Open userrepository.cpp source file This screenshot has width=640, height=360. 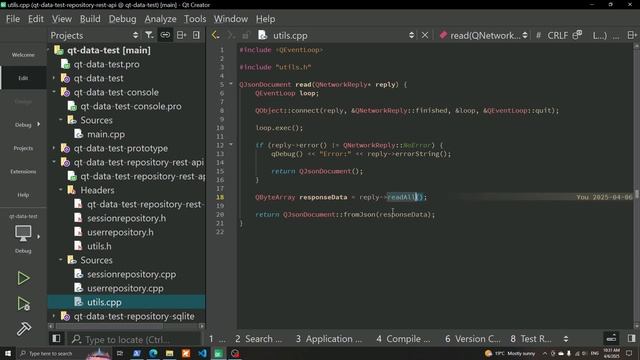tap(125, 288)
